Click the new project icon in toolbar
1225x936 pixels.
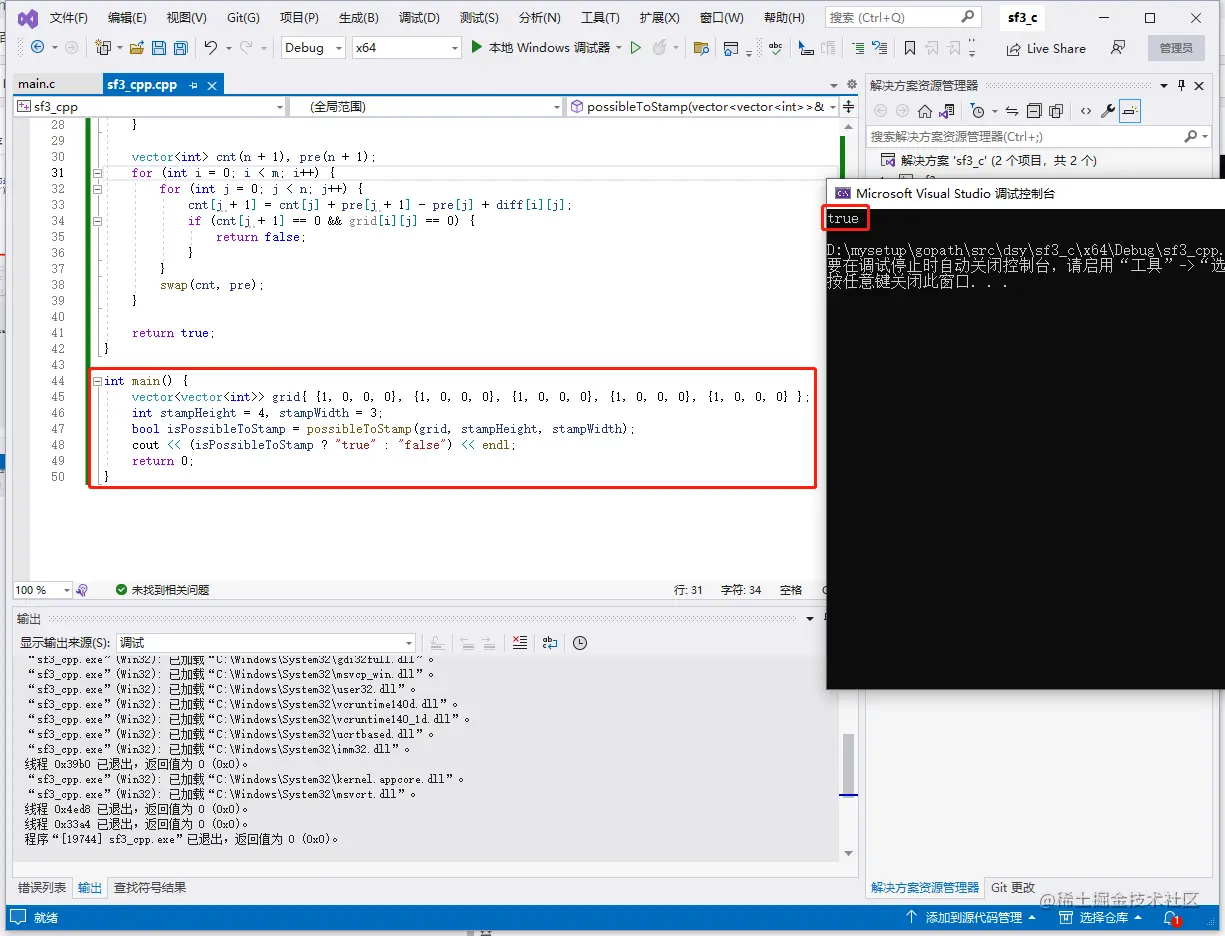pos(102,47)
